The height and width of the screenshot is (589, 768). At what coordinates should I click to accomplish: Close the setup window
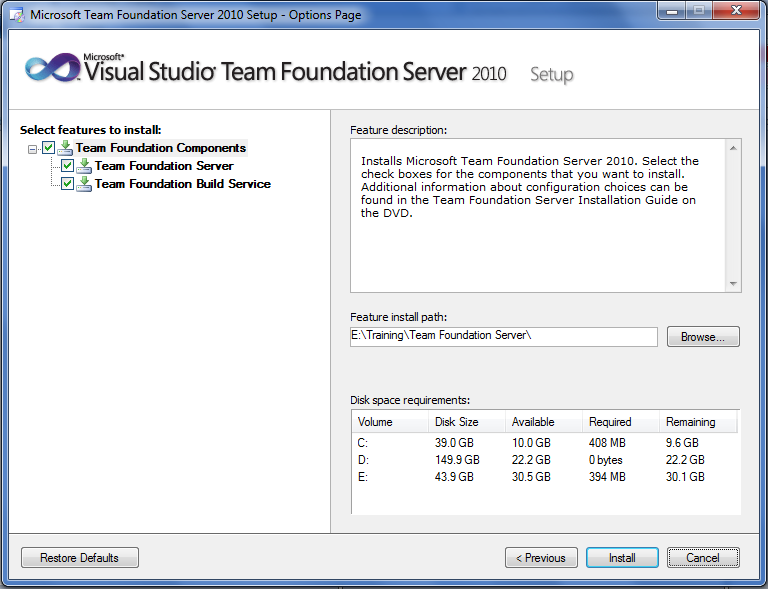(x=736, y=11)
